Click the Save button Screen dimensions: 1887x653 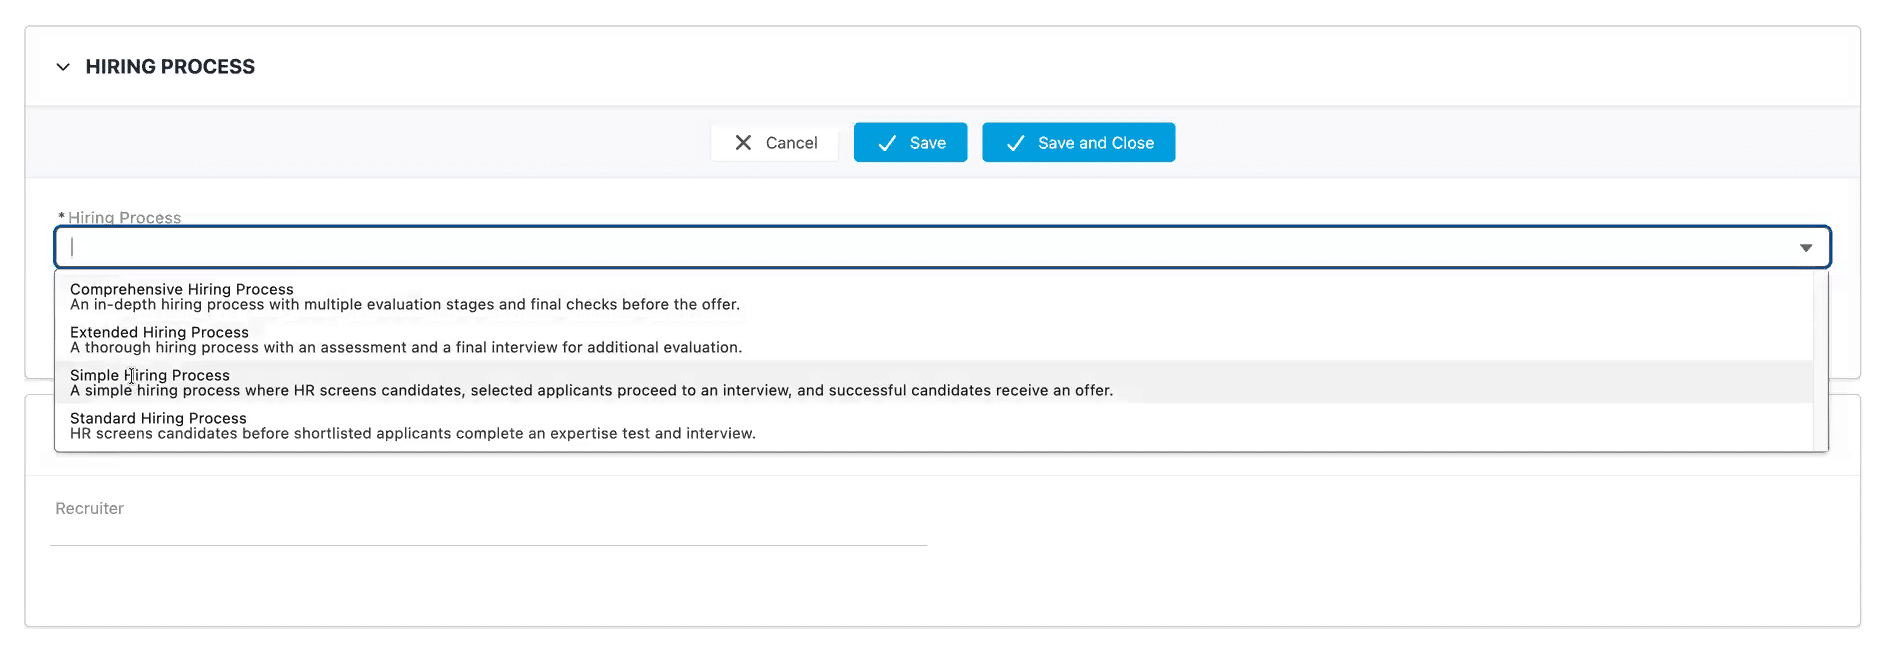[910, 143]
